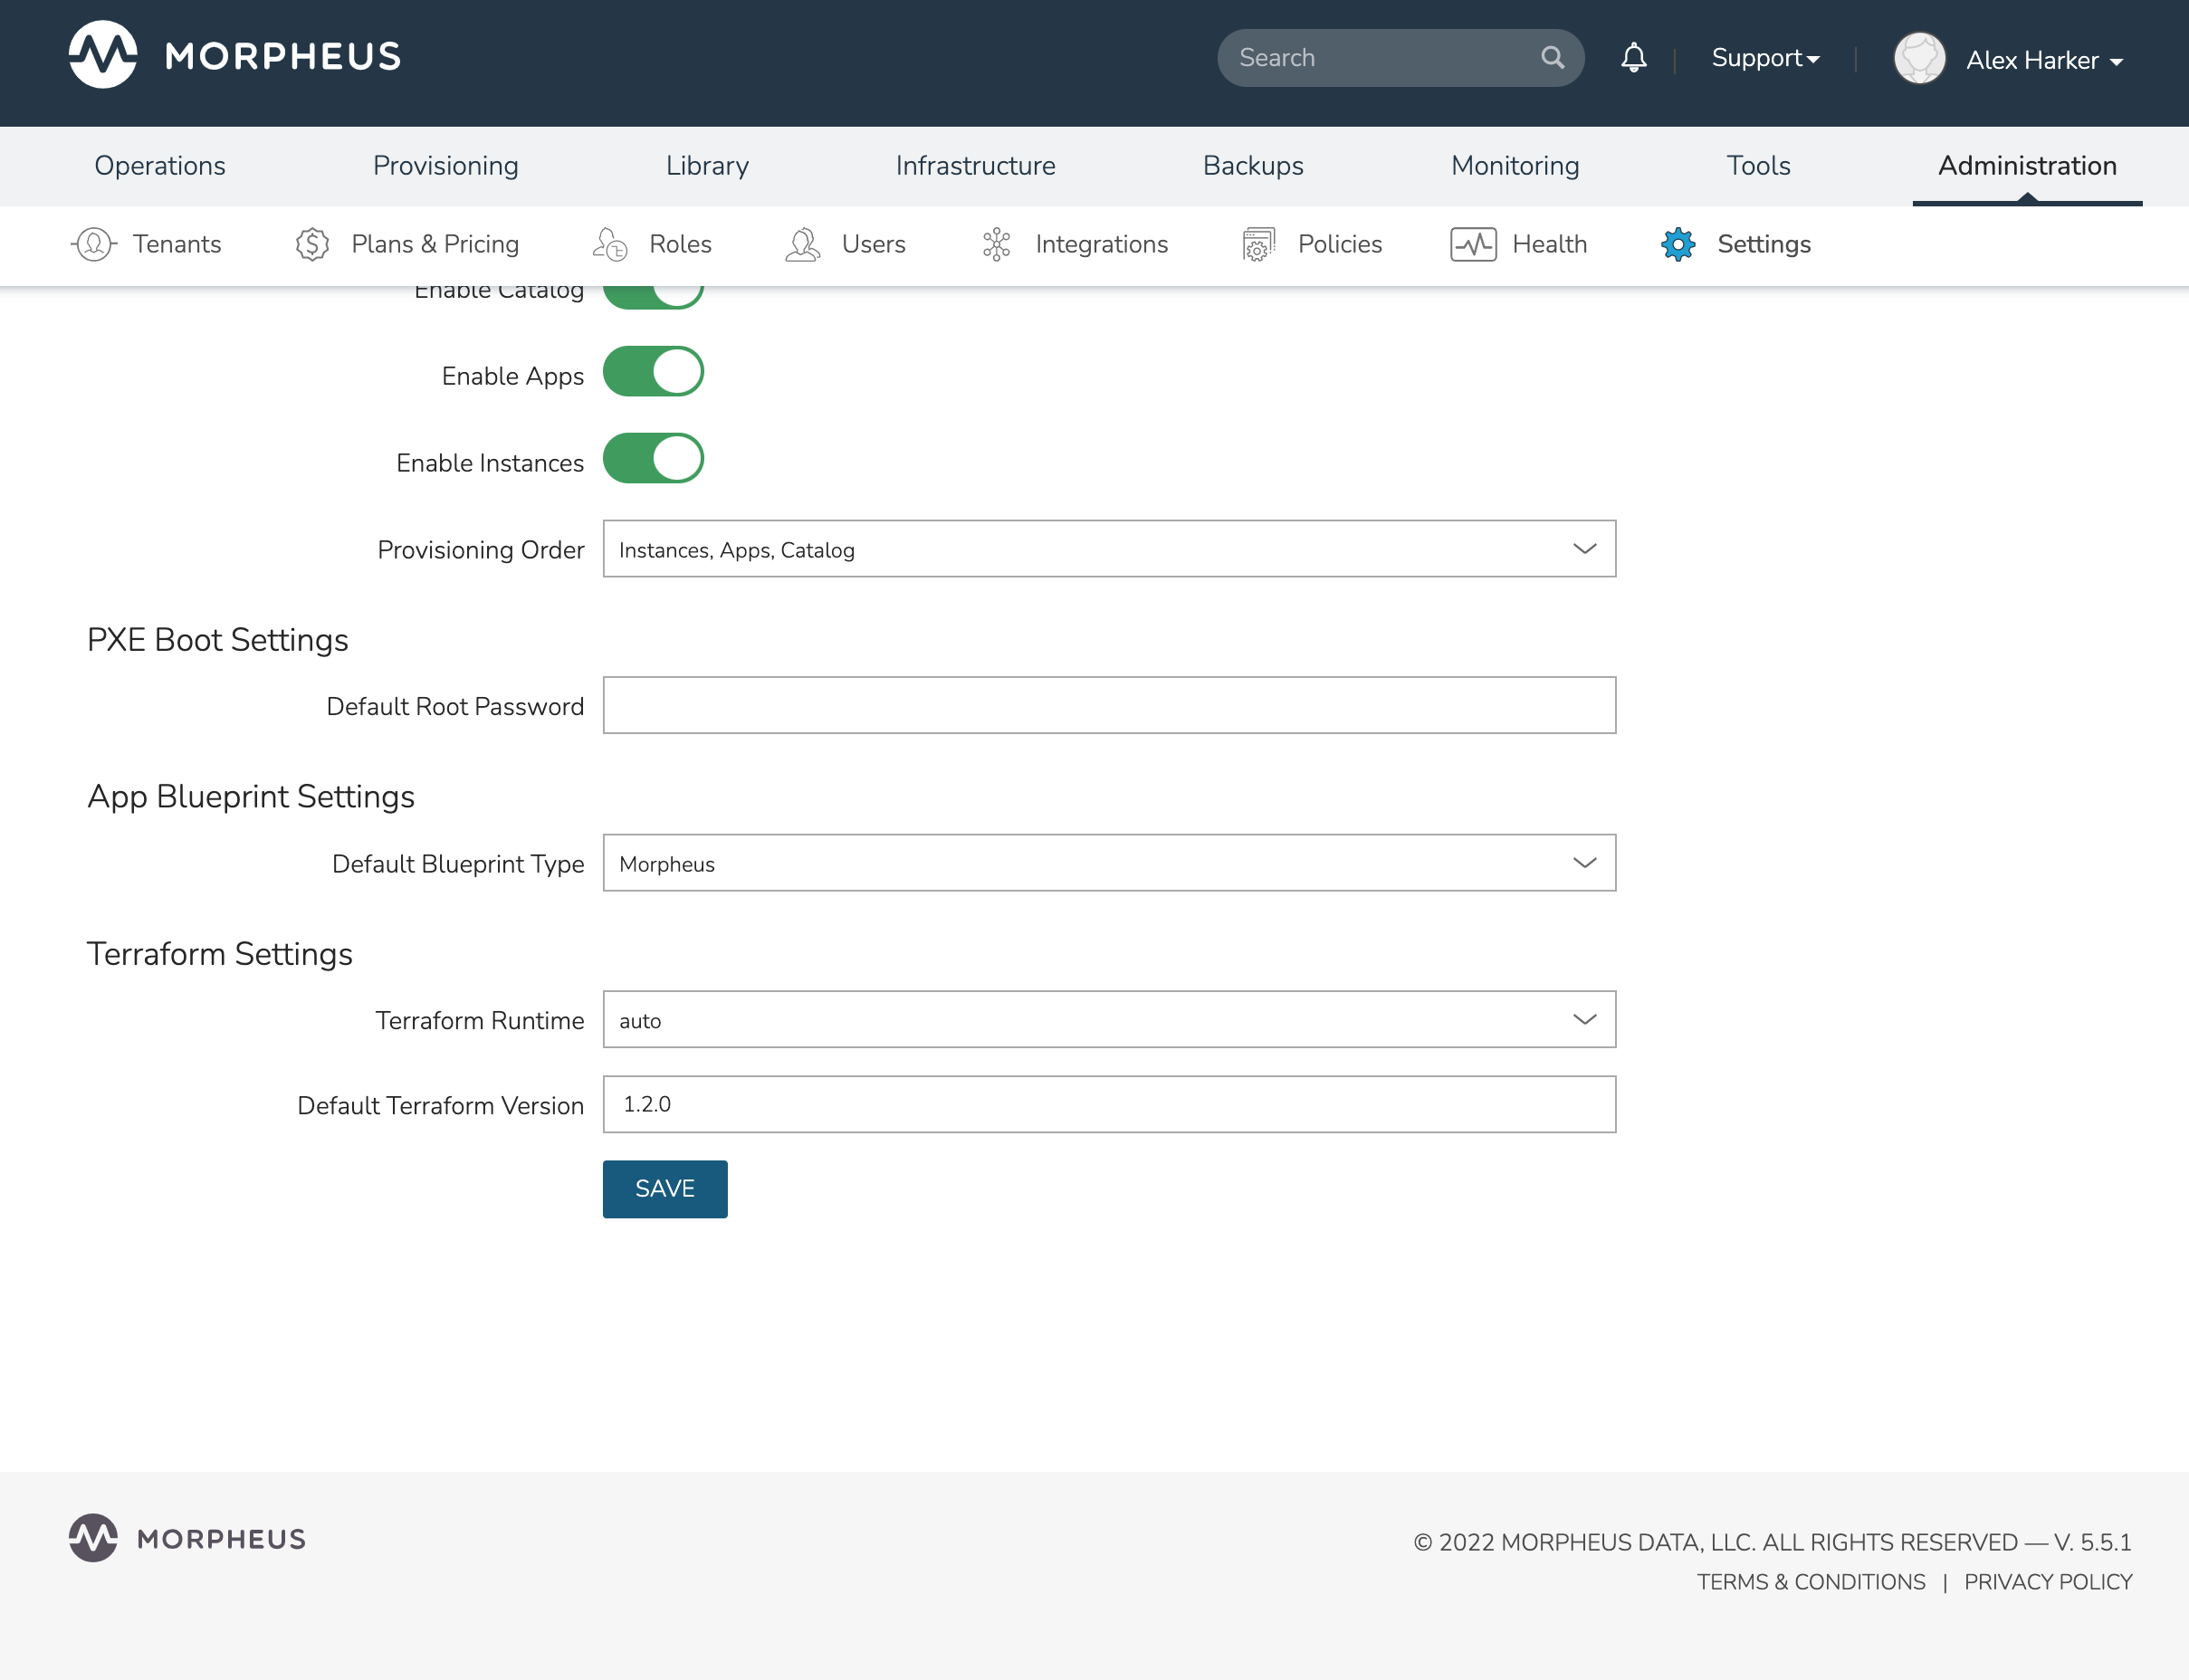Click the Settings gear icon
Image resolution: width=2189 pixels, height=1680 pixels.
click(1678, 244)
